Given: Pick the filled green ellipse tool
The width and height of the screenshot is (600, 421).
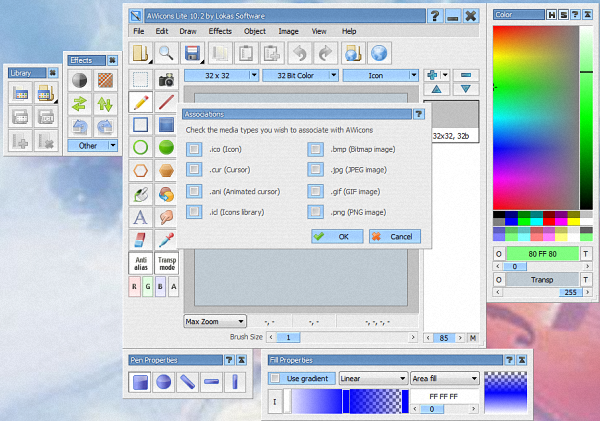Looking at the screenshot, I should [x=166, y=147].
